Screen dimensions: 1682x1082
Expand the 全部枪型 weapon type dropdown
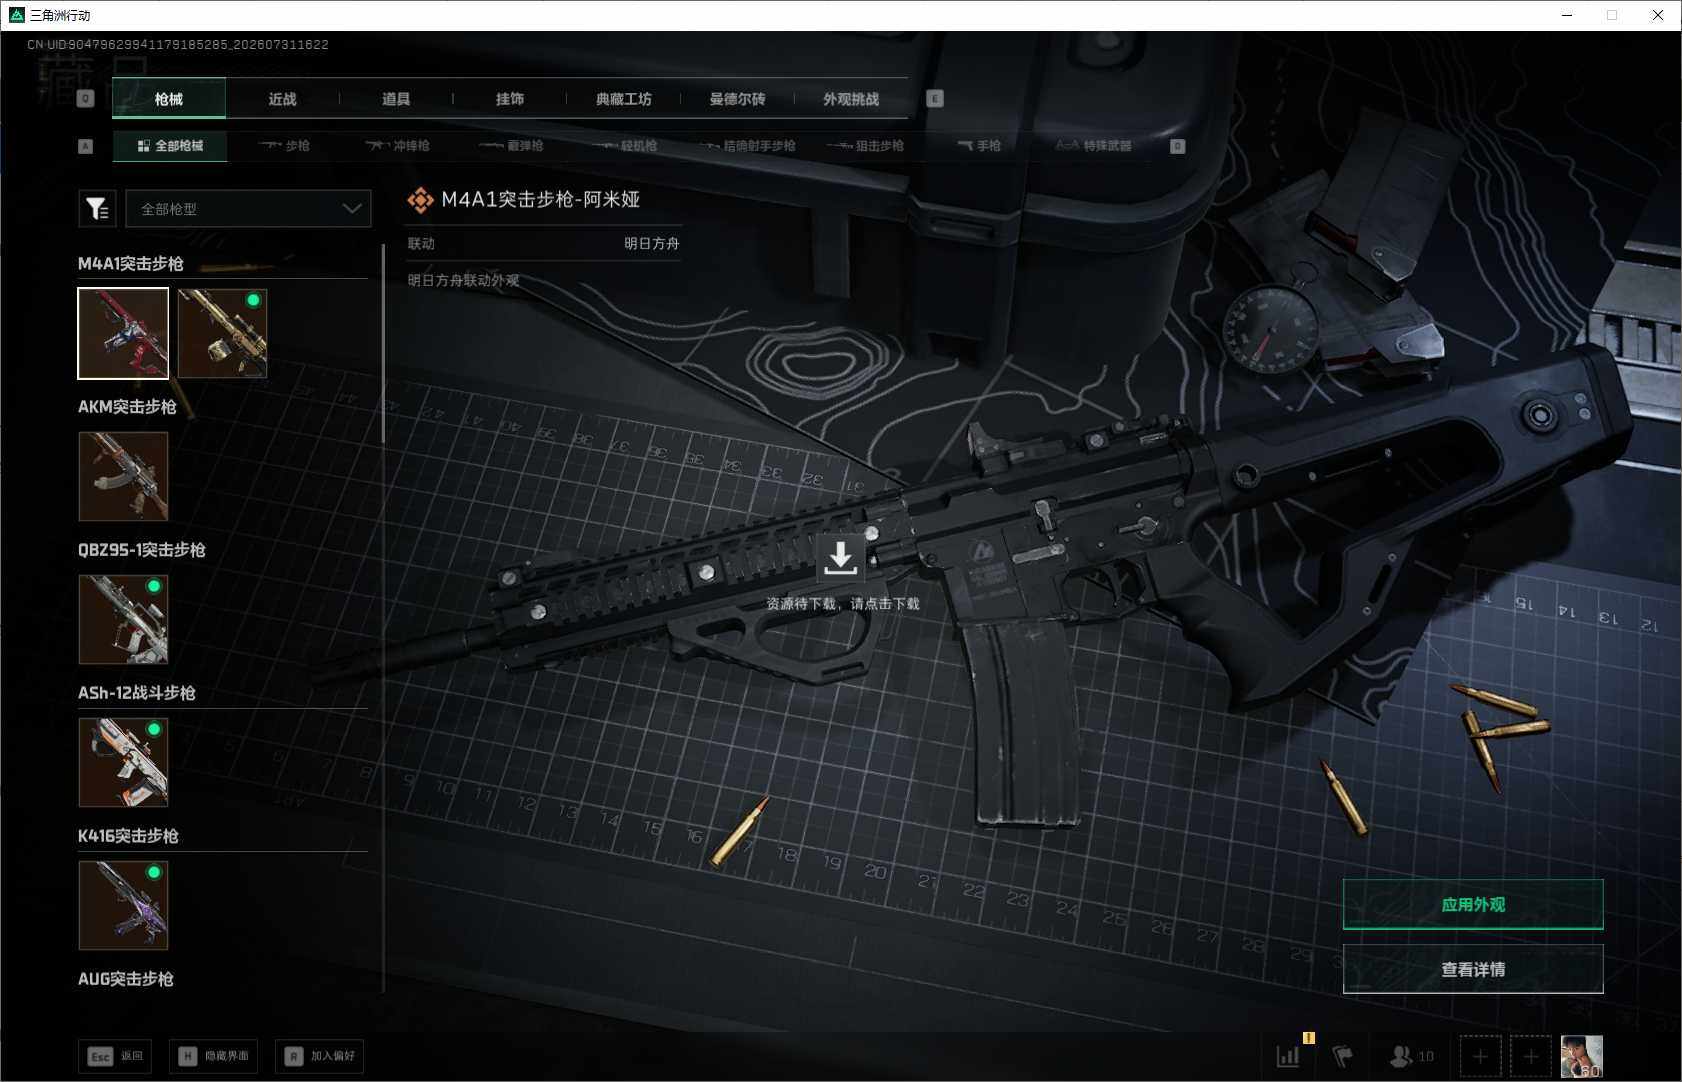[x=248, y=208]
